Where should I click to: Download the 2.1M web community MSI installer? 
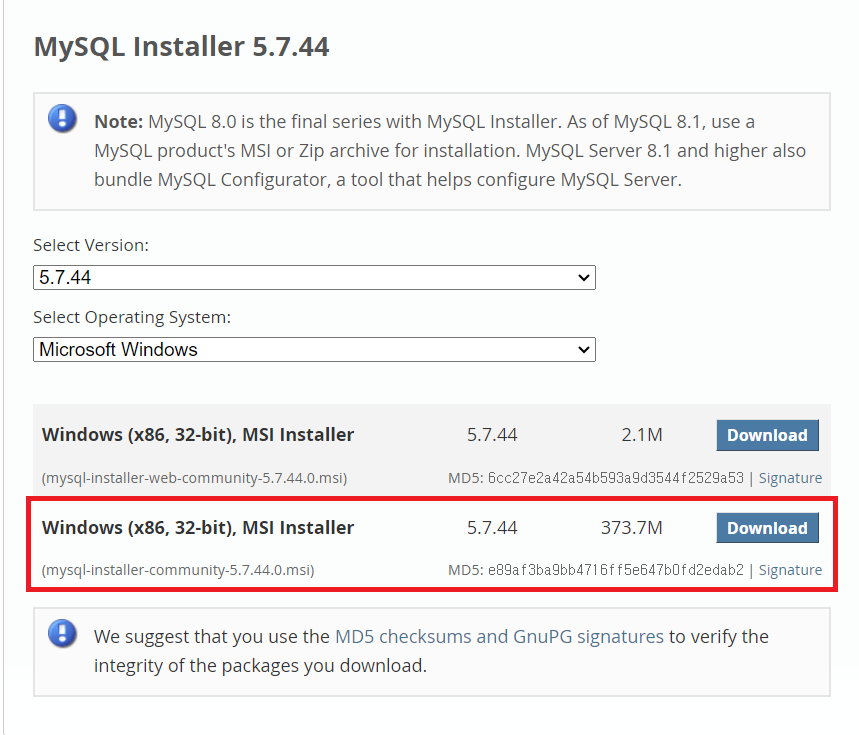point(768,435)
